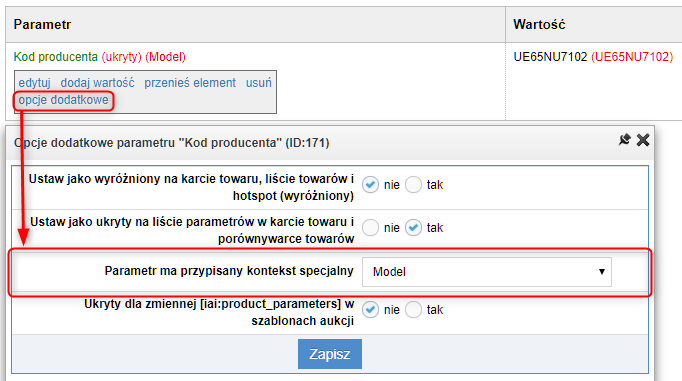Open the kontekst specjalny Model dropdown
The image size is (682, 381).
click(x=487, y=272)
